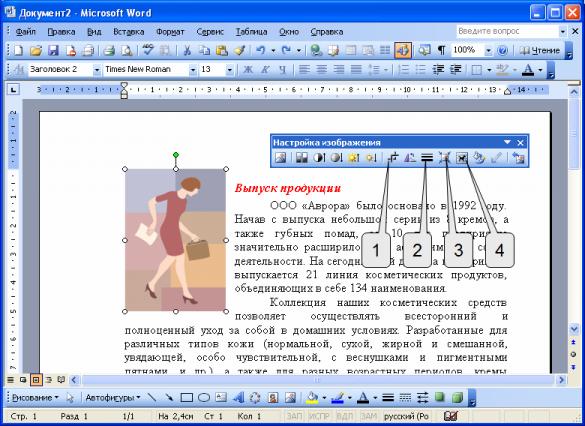This screenshot has width=585, height=426.
Task: Click the Insert Hyperlink globe icon
Action: (316, 50)
